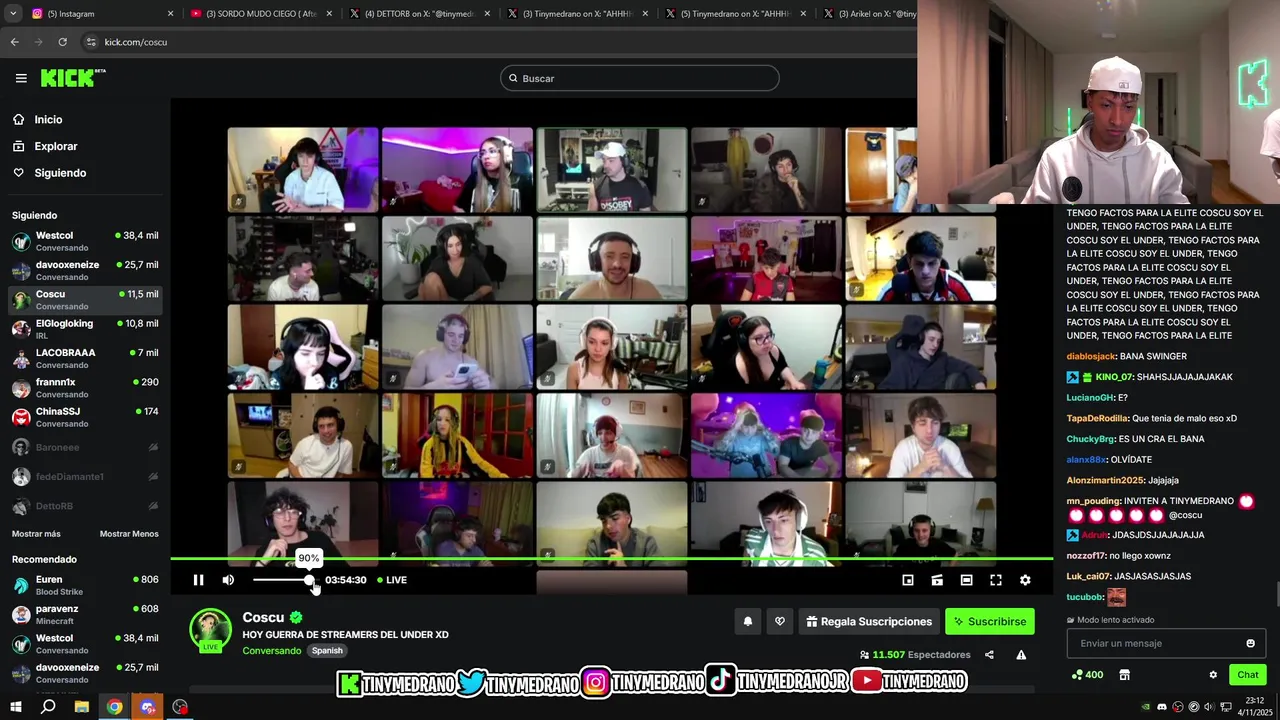1280x720 pixels.
Task: Focus the Buscar search field
Action: coord(640,78)
